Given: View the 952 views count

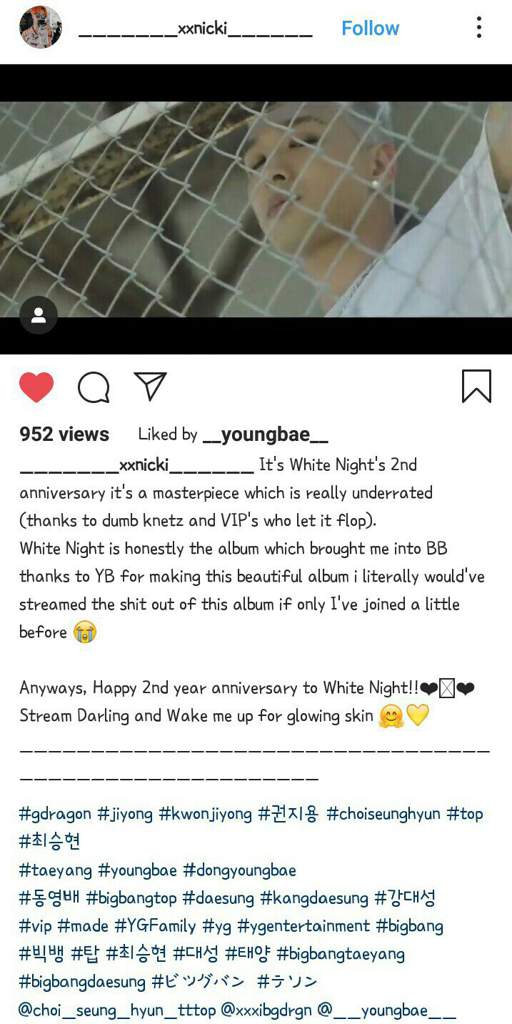Looking at the screenshot, I should [64, 435].
